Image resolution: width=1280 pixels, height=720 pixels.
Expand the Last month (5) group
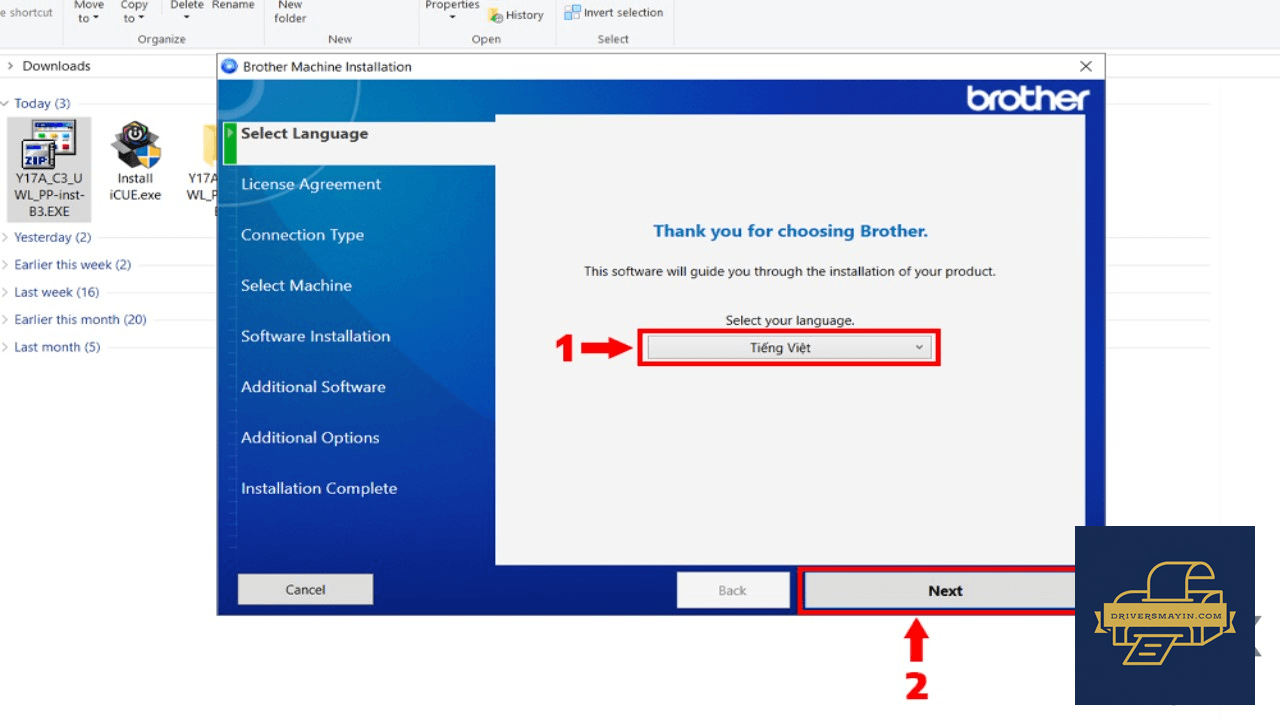[5, 348]
